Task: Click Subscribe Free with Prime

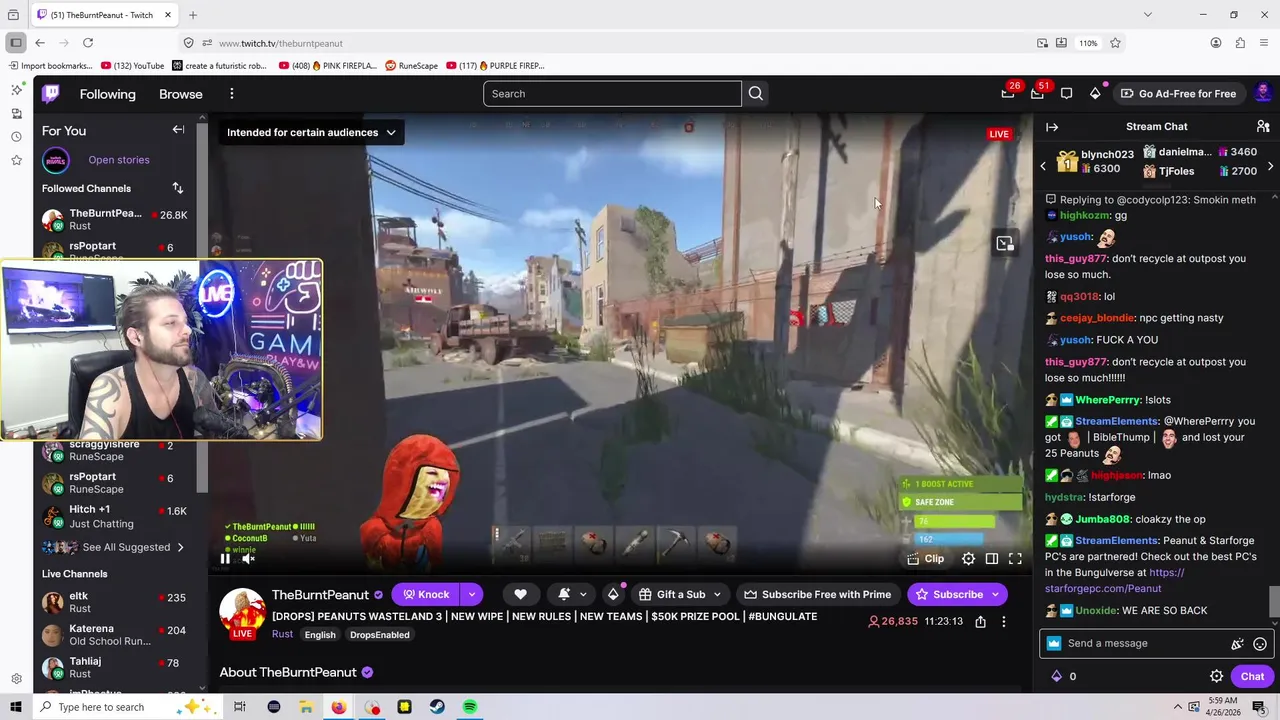Action: pyautogui.click(x=817, y=594)
